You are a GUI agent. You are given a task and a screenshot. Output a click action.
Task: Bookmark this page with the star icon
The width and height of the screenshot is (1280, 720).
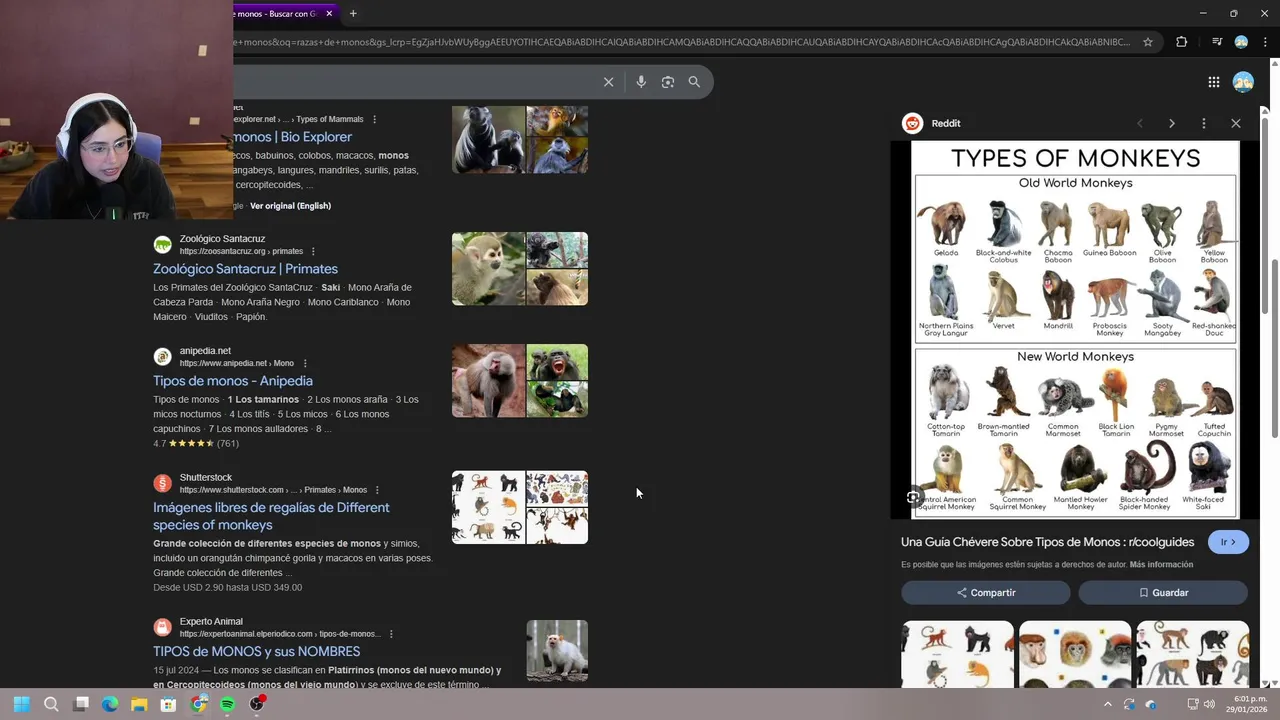[x=1148, y=42]
